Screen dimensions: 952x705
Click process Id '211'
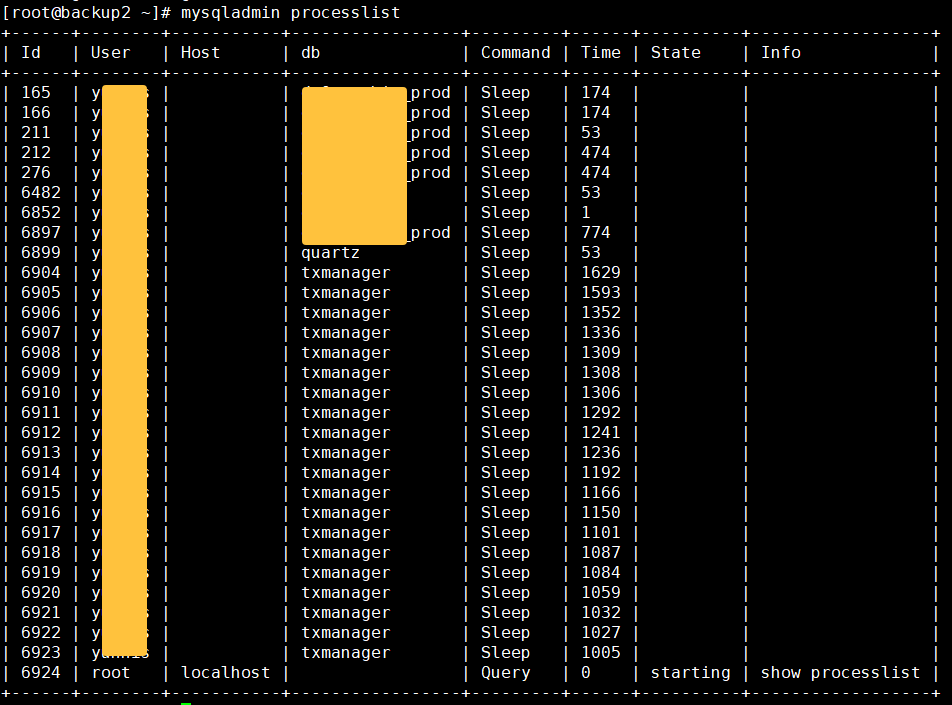point(36,132)
